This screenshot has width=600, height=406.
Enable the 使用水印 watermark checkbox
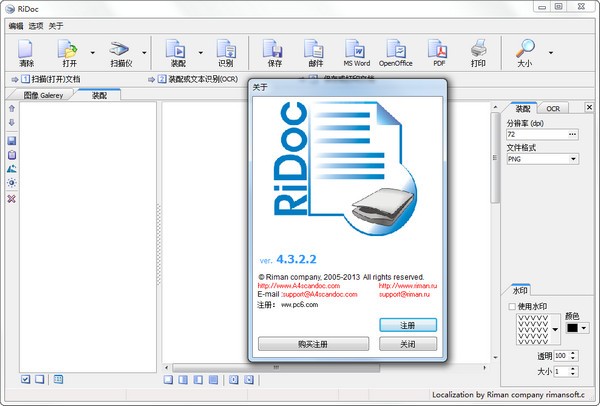(512, 306)
